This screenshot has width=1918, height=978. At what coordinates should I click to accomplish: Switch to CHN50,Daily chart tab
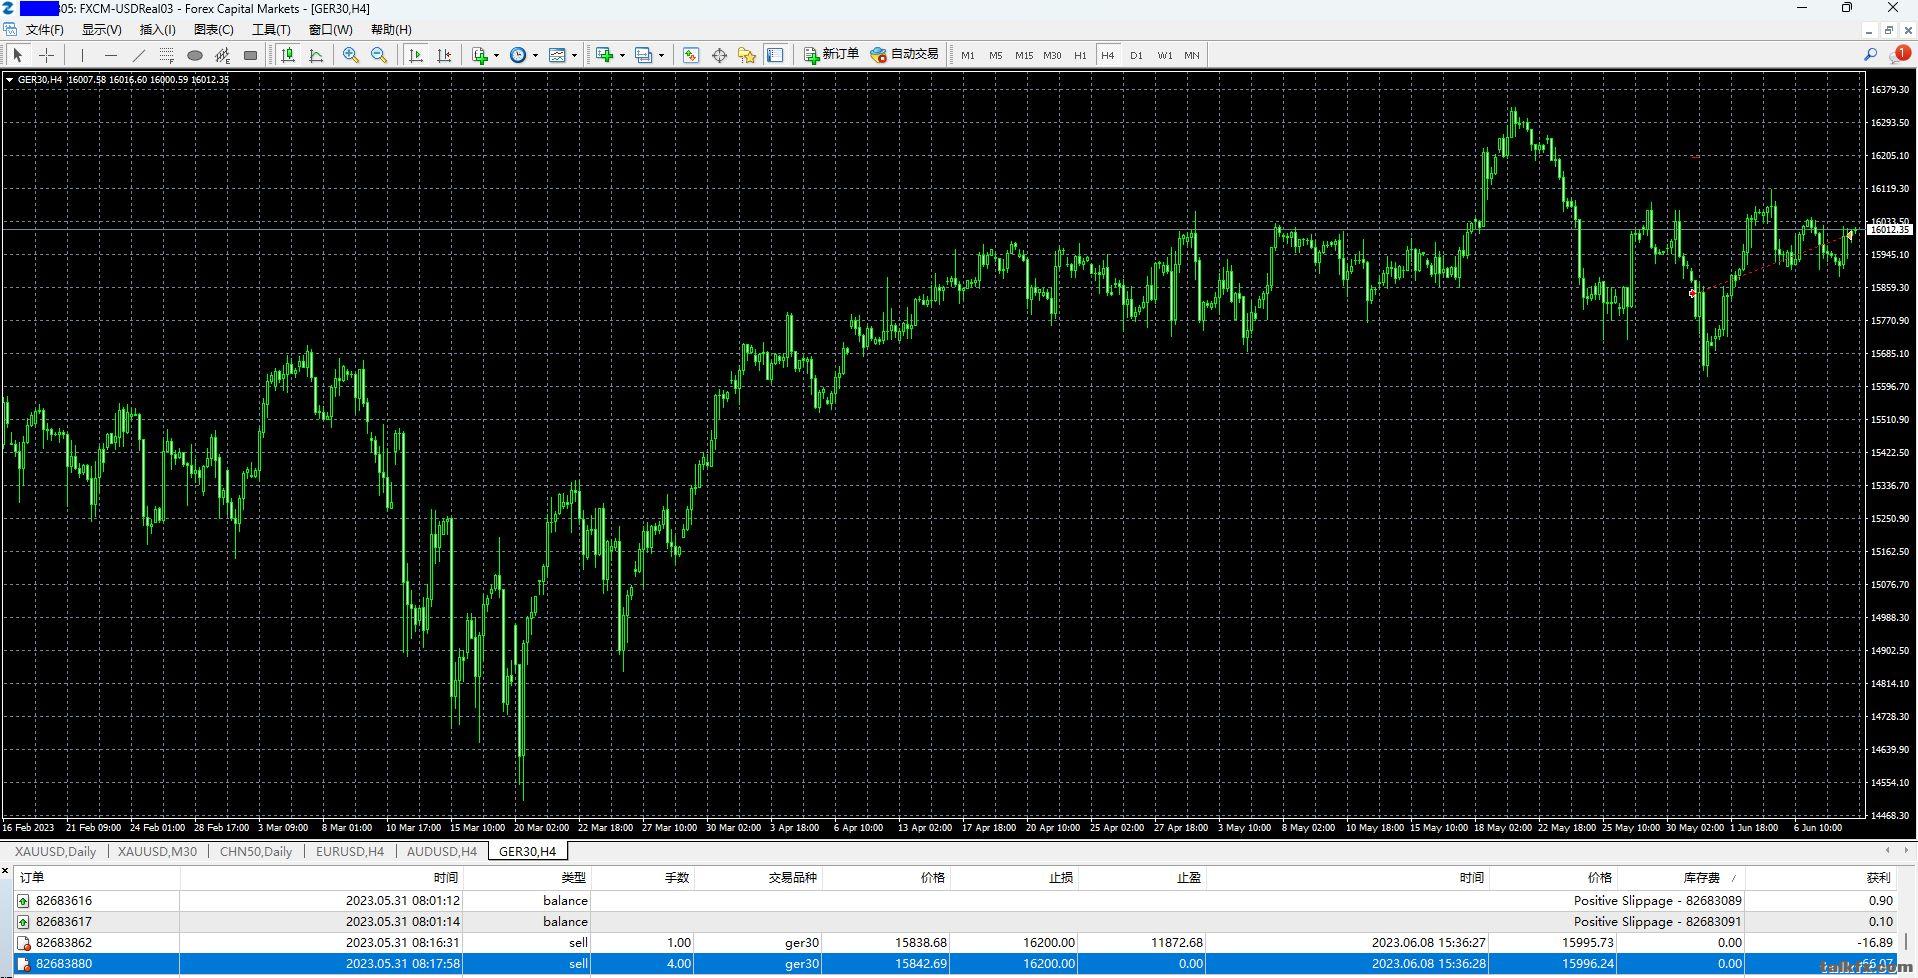click(256, 852)
